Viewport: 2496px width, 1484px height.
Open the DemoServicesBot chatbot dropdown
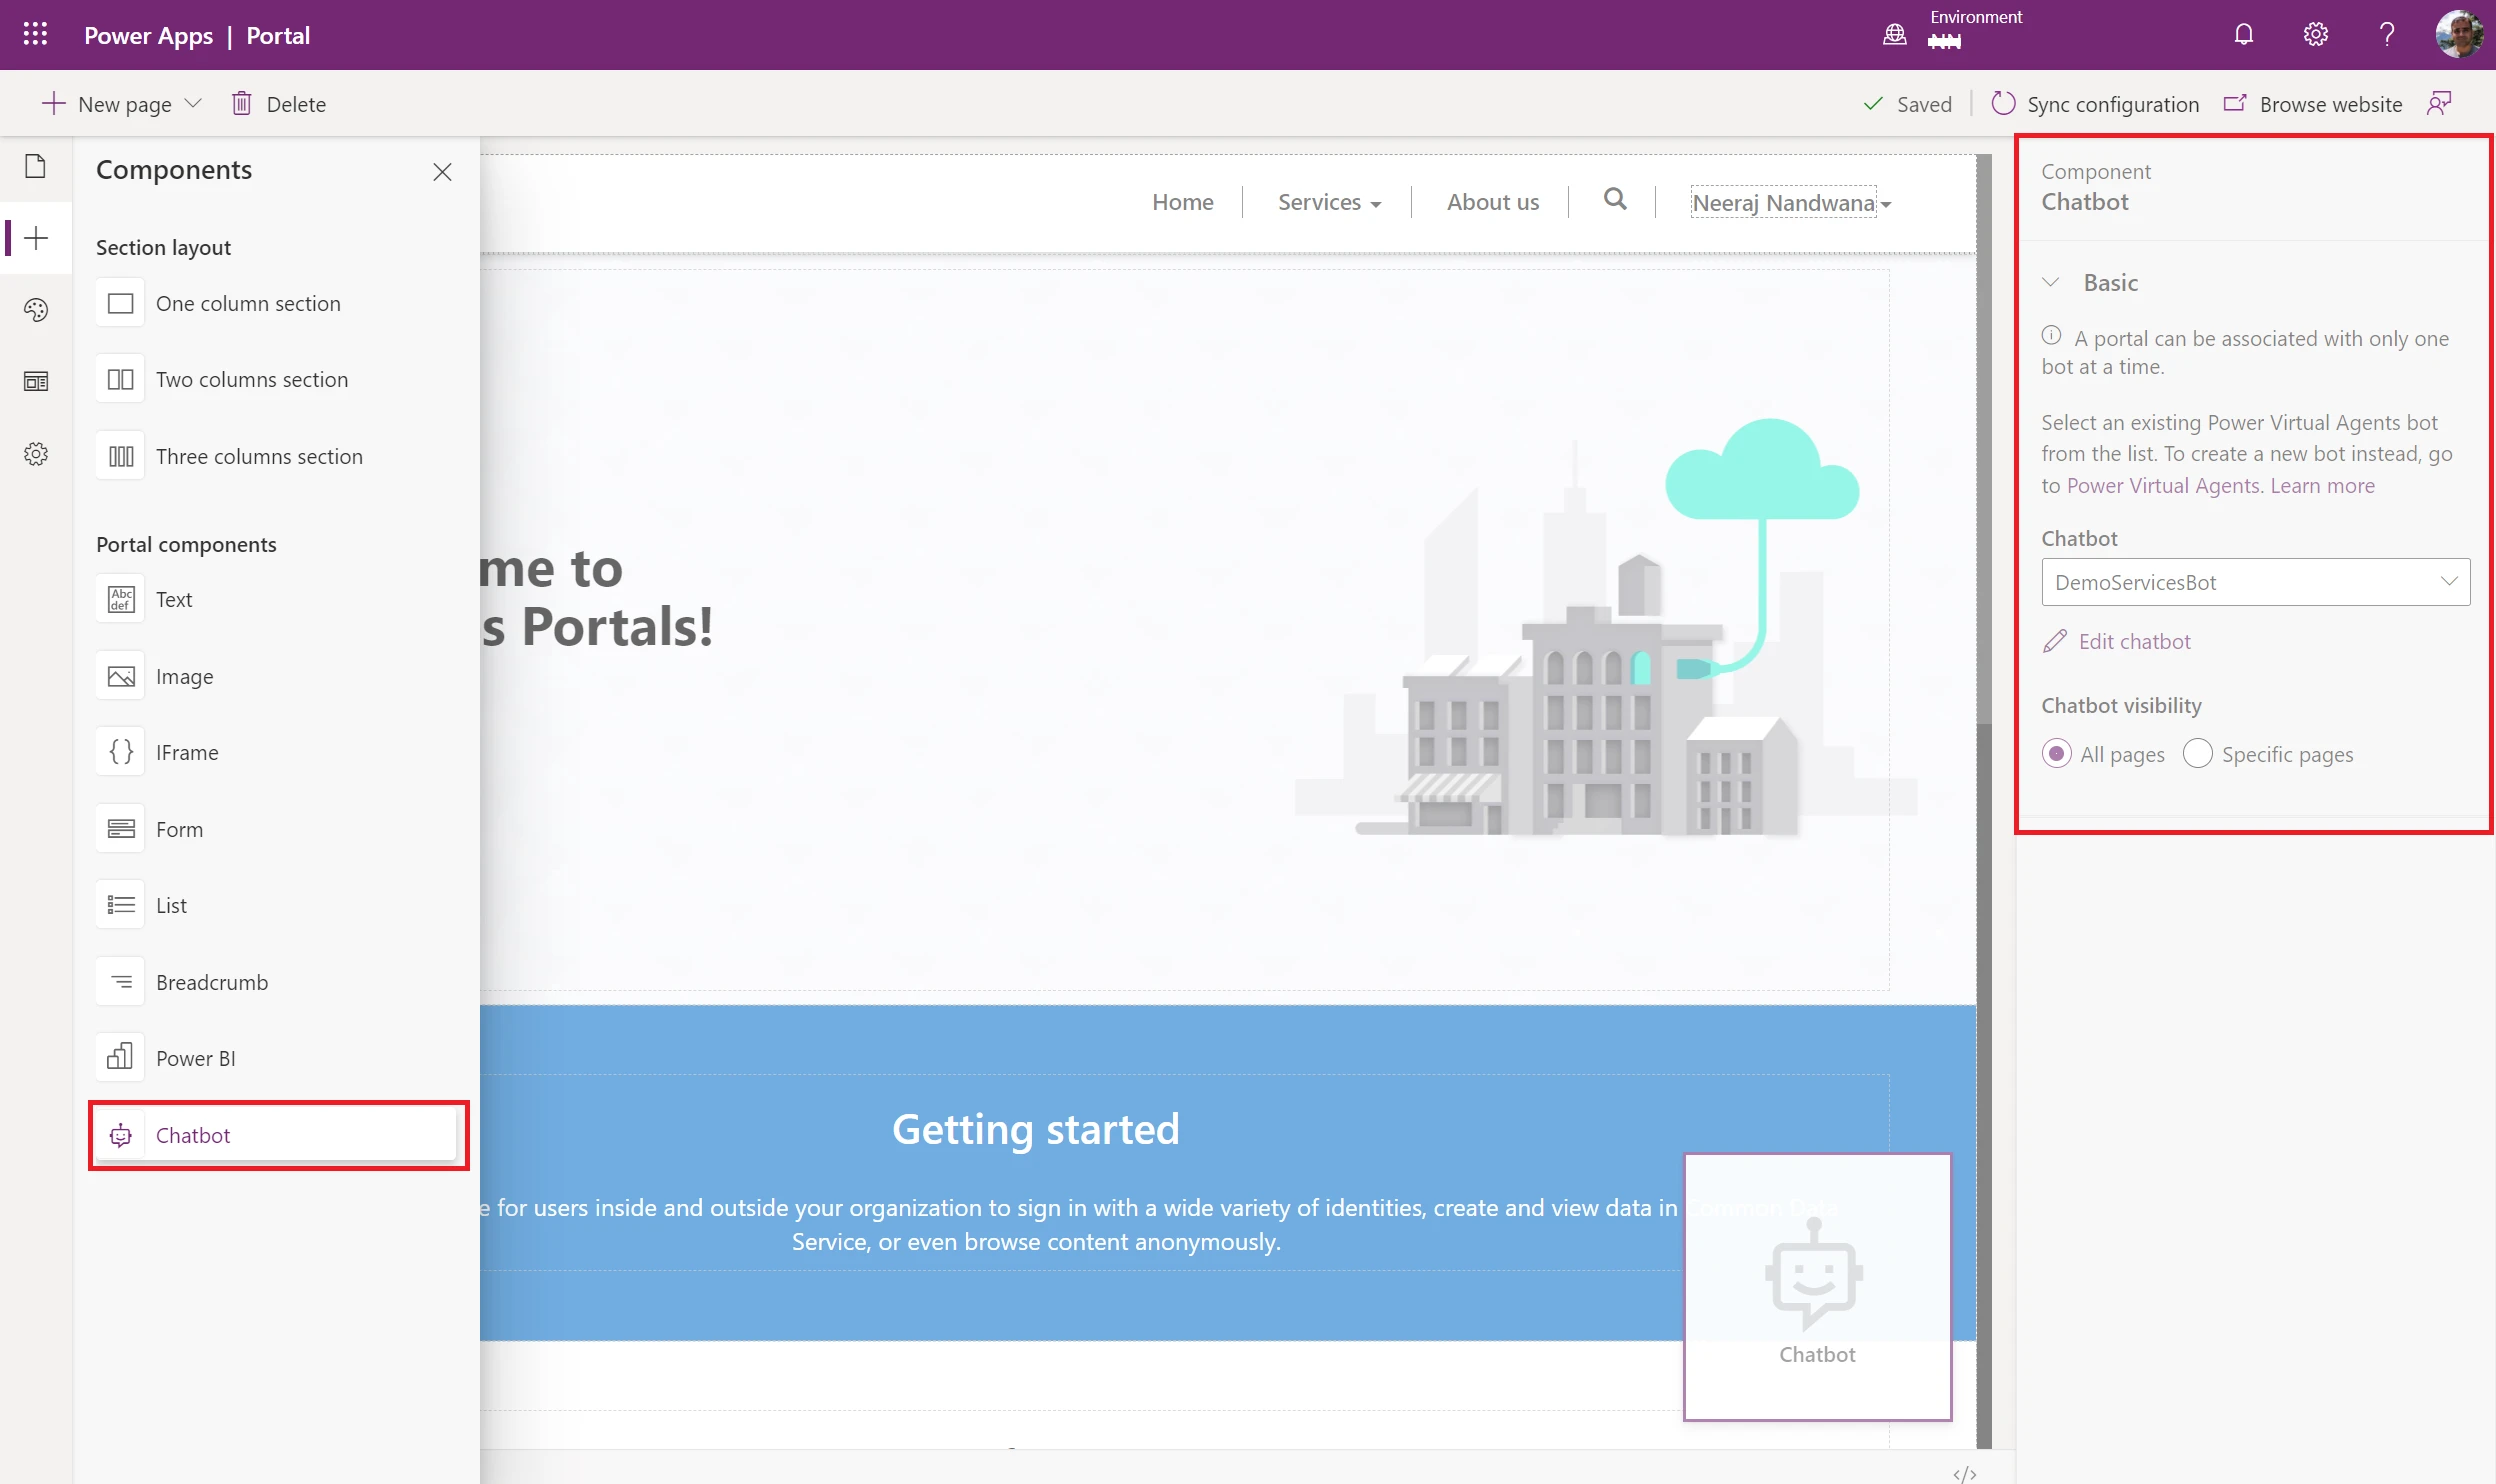pos(2255,582)
